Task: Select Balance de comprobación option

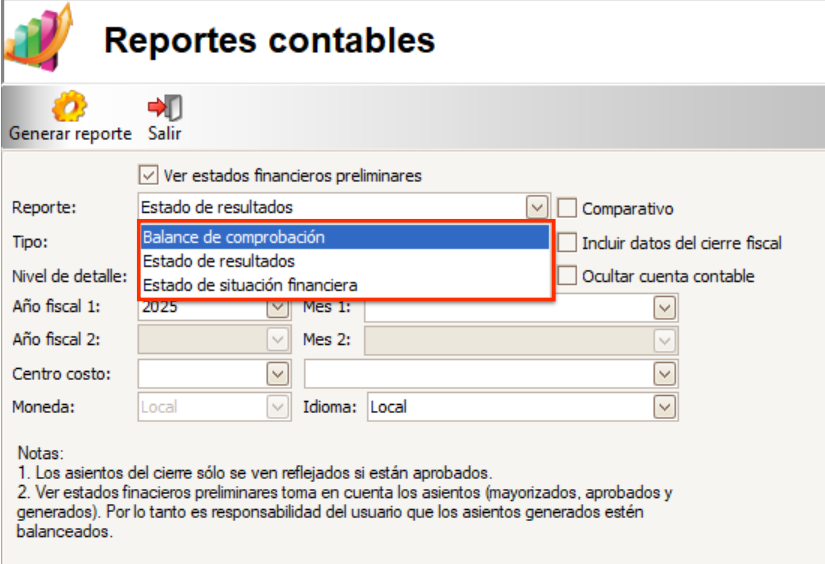Action: [345, 237]
